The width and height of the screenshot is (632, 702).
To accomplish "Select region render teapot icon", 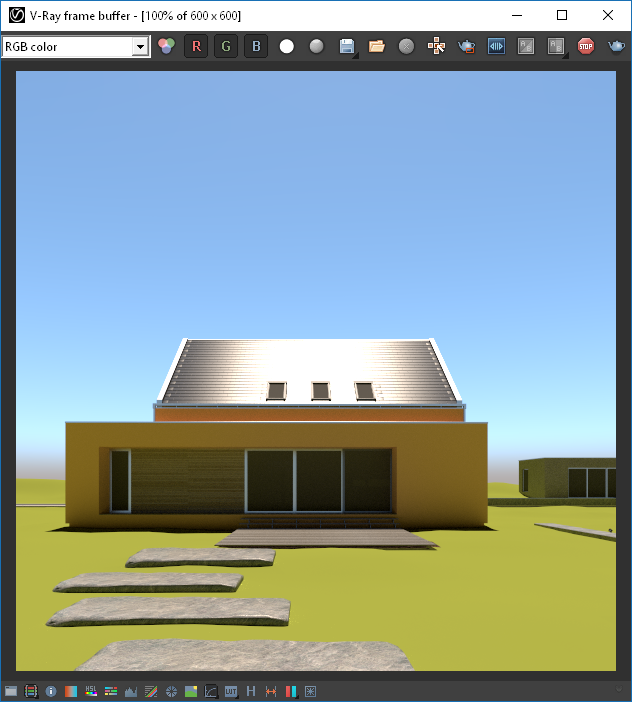I will pos(466,46).
